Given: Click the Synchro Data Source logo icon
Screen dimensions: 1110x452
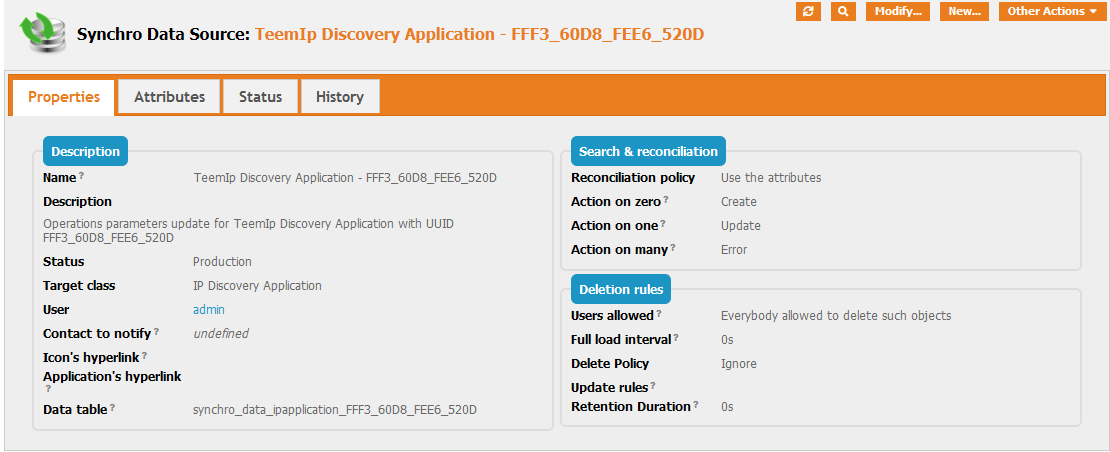Looking at the screenshot, I should coord(42,33).
